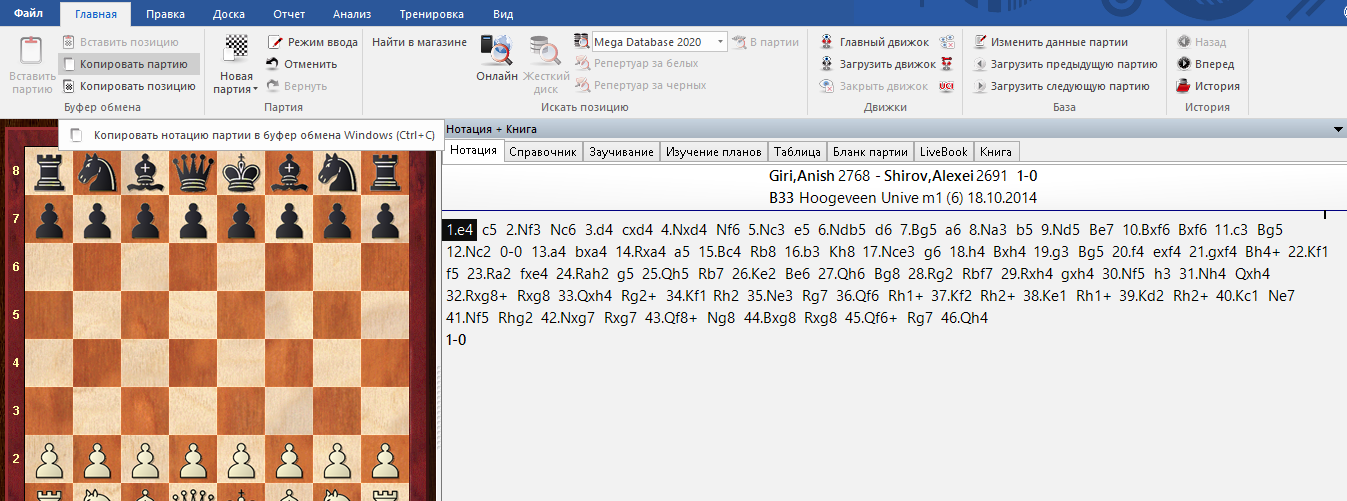
Task: Click the Вперед history icon
Action: click(x=1183, y=64)
